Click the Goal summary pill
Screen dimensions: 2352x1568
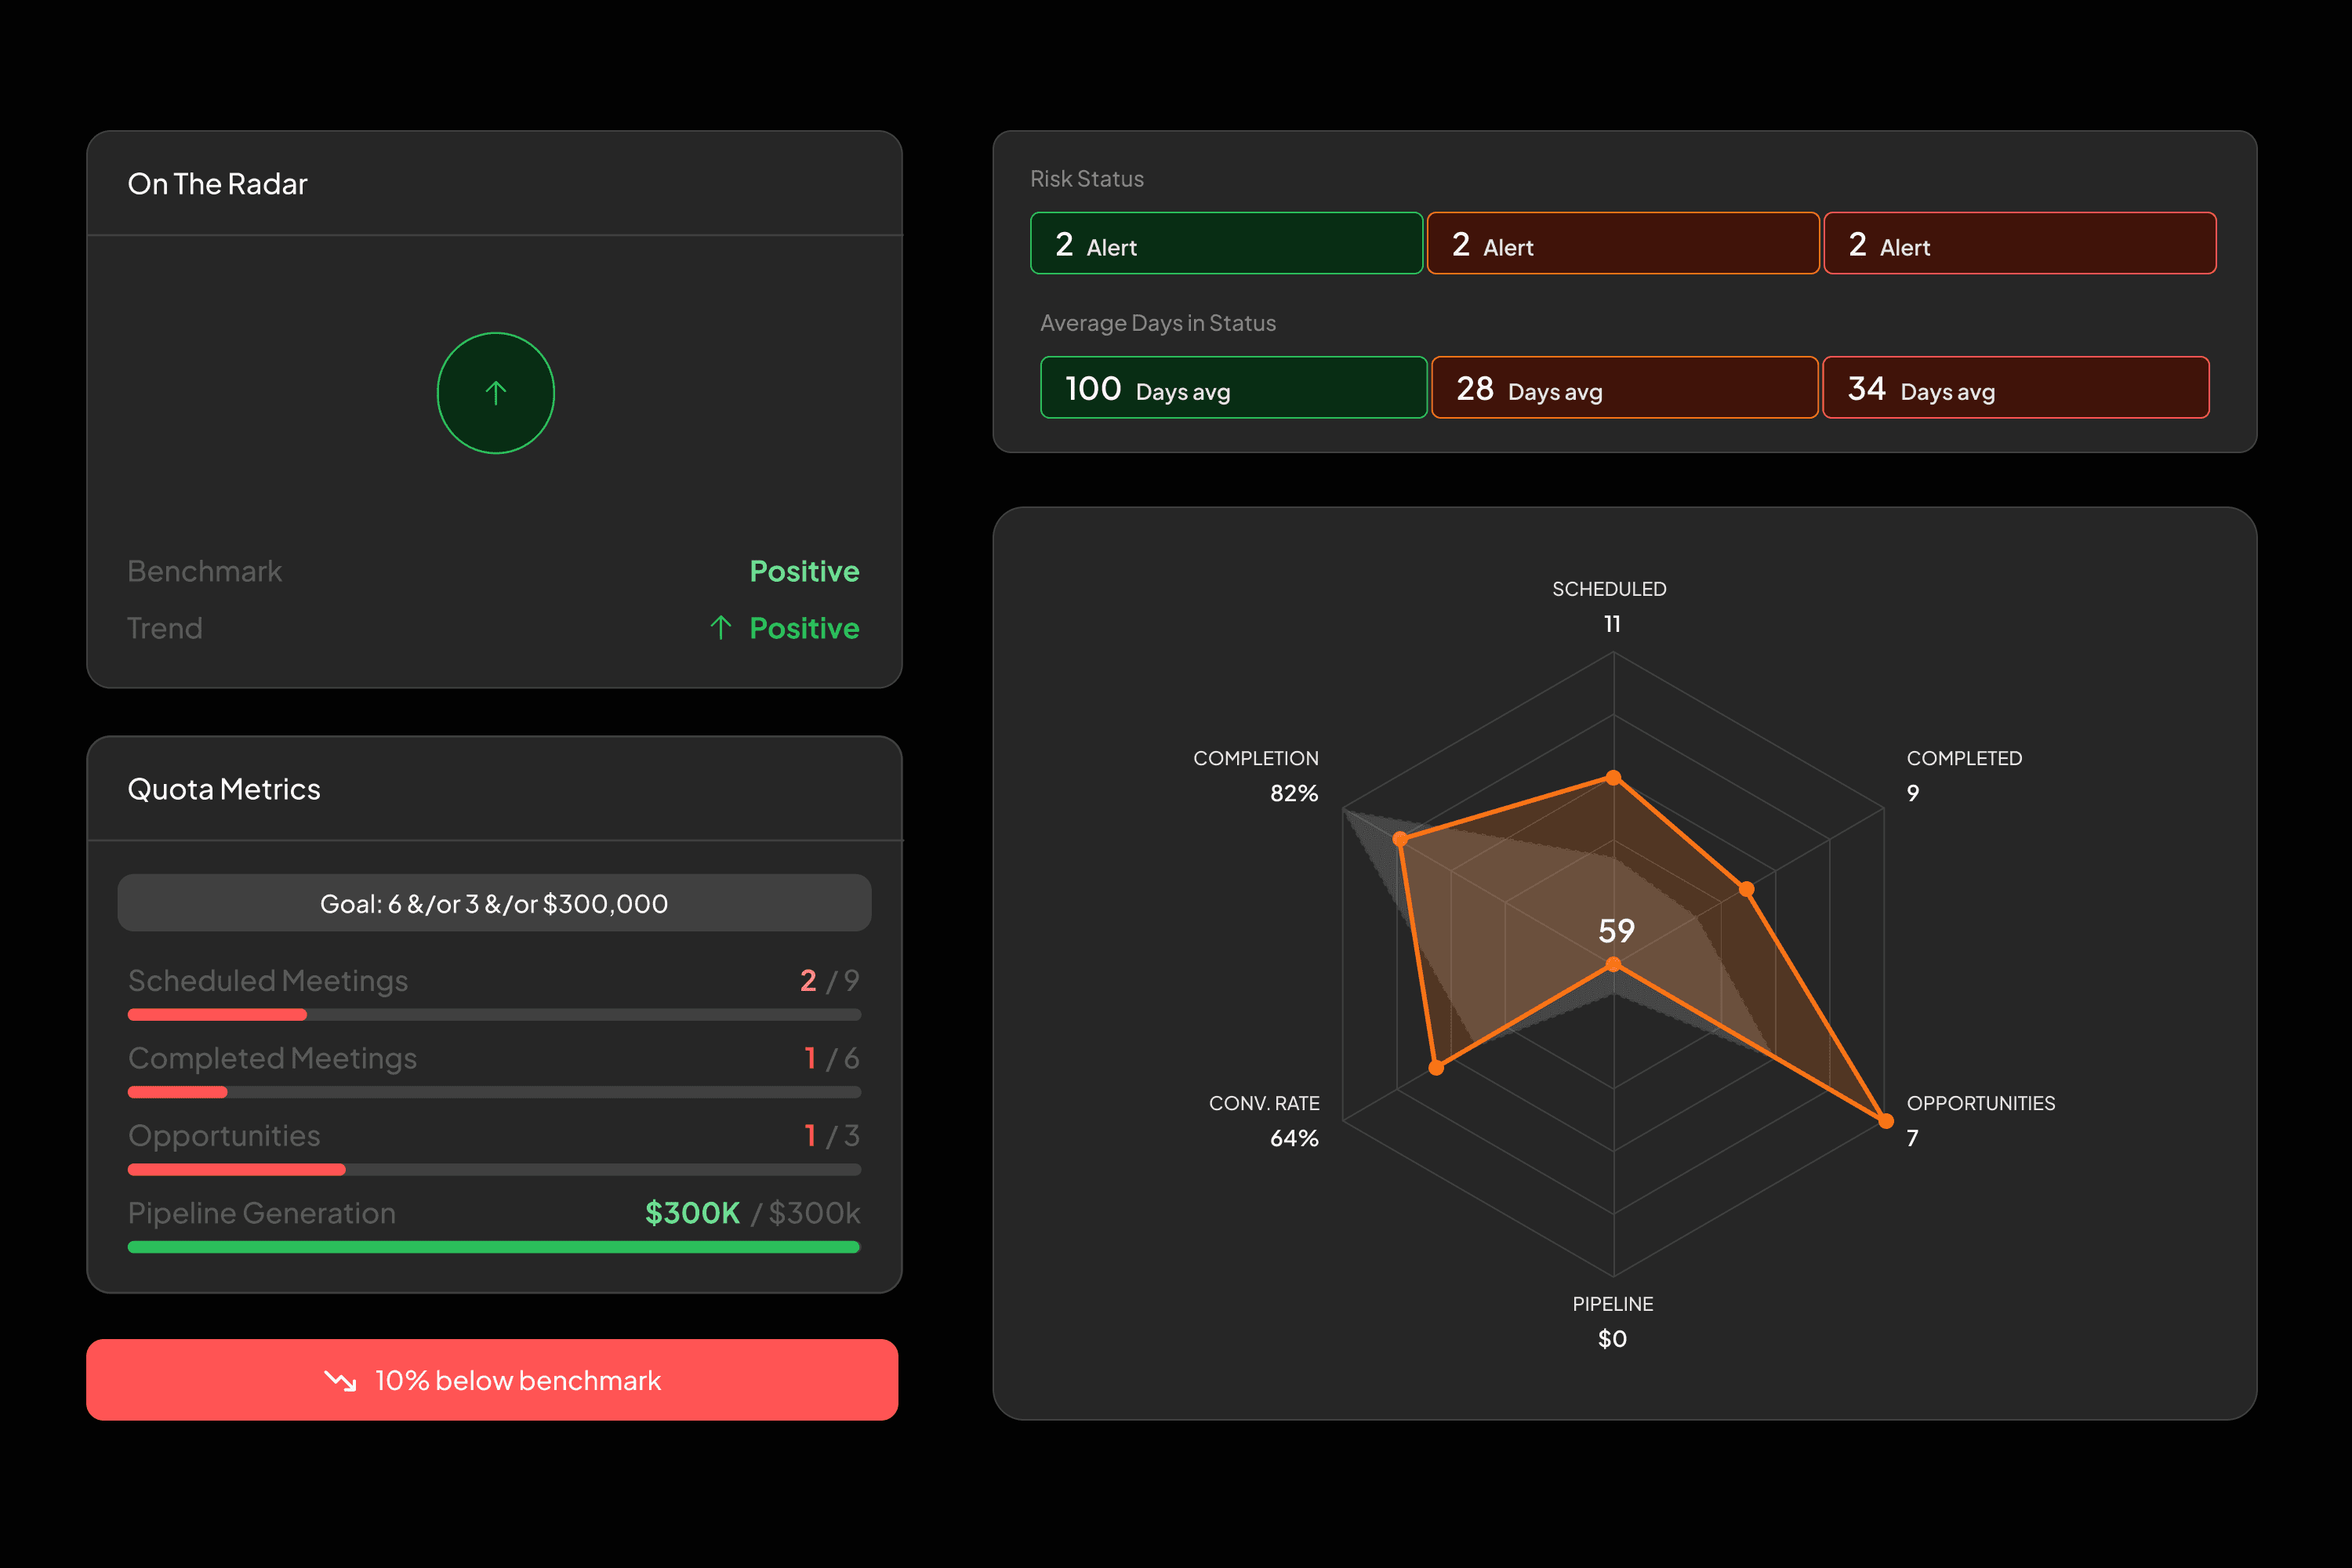coord(494,903)
